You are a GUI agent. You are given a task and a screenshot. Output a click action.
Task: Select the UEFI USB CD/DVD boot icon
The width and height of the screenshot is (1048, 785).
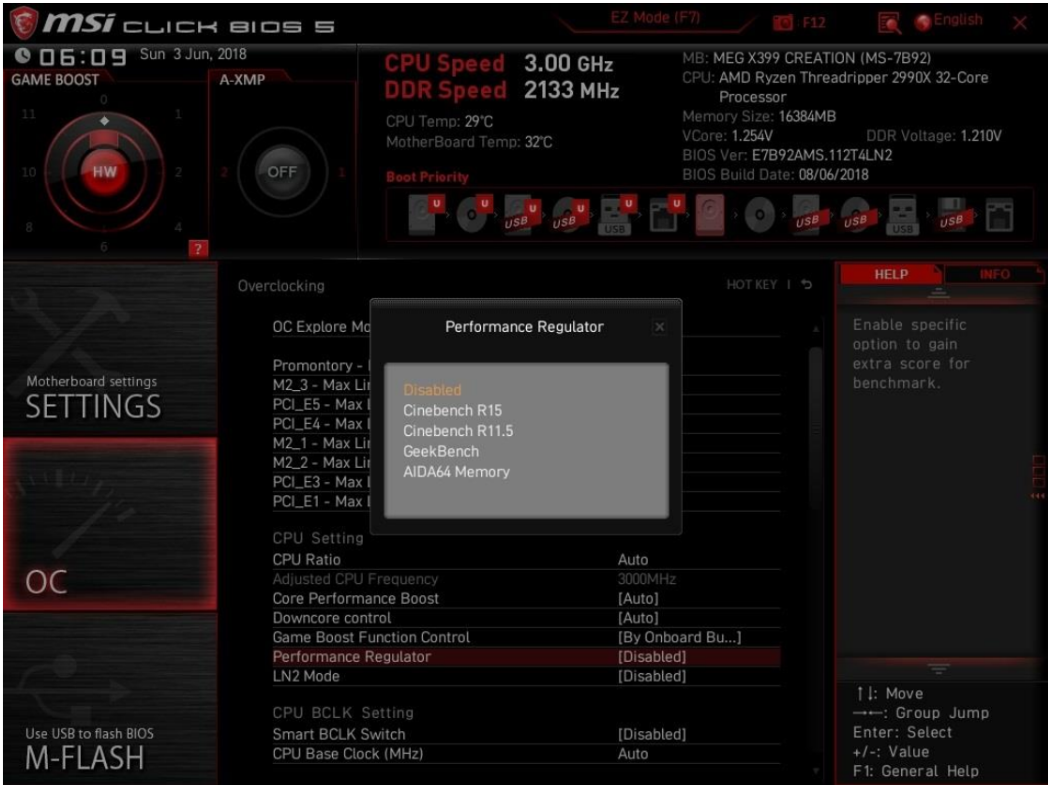[x=569, y=215]
